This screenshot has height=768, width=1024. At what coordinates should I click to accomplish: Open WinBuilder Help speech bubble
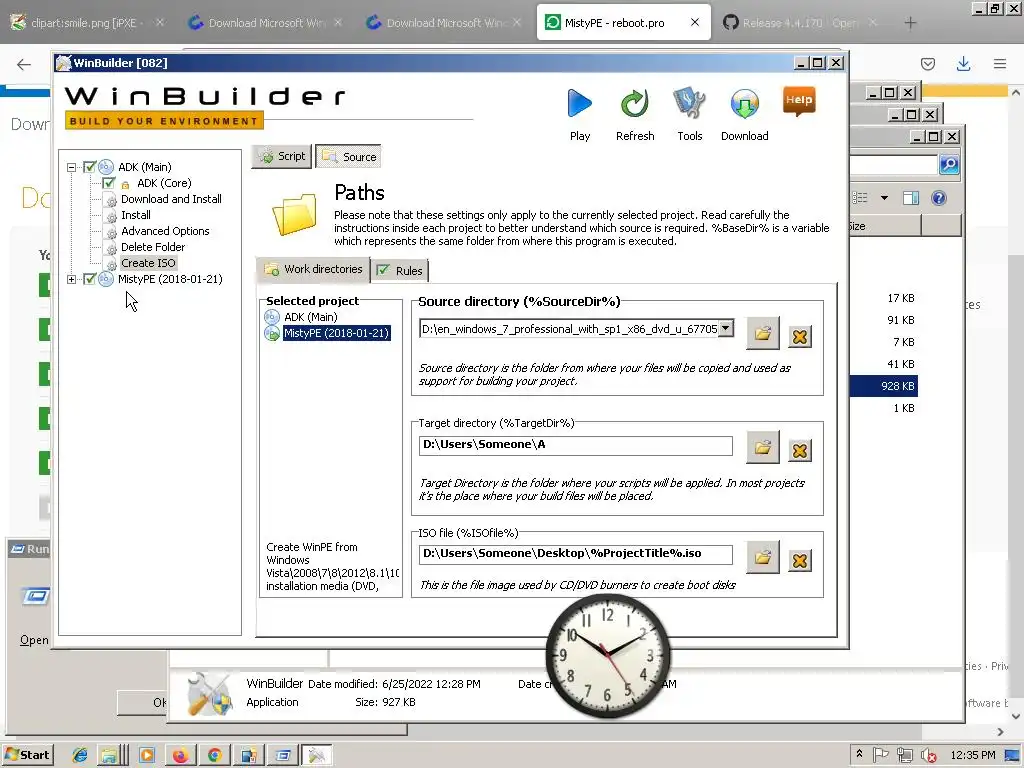[799, 101]
